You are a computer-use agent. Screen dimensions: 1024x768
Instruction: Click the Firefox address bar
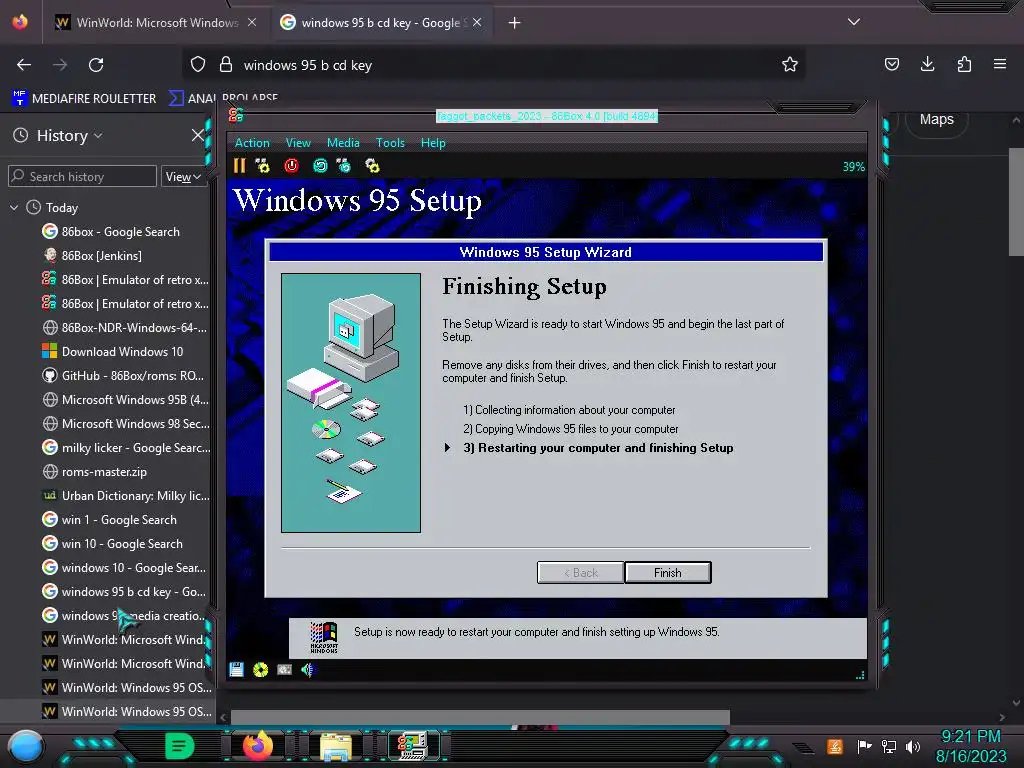(494, 65)
